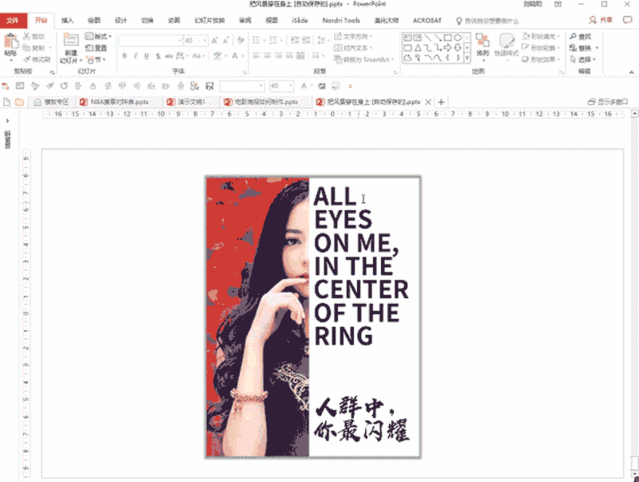Expand the shapes gallery More arrow
Image resolution: width=639 pixels, height=482 pixels.
pos(467,59)
